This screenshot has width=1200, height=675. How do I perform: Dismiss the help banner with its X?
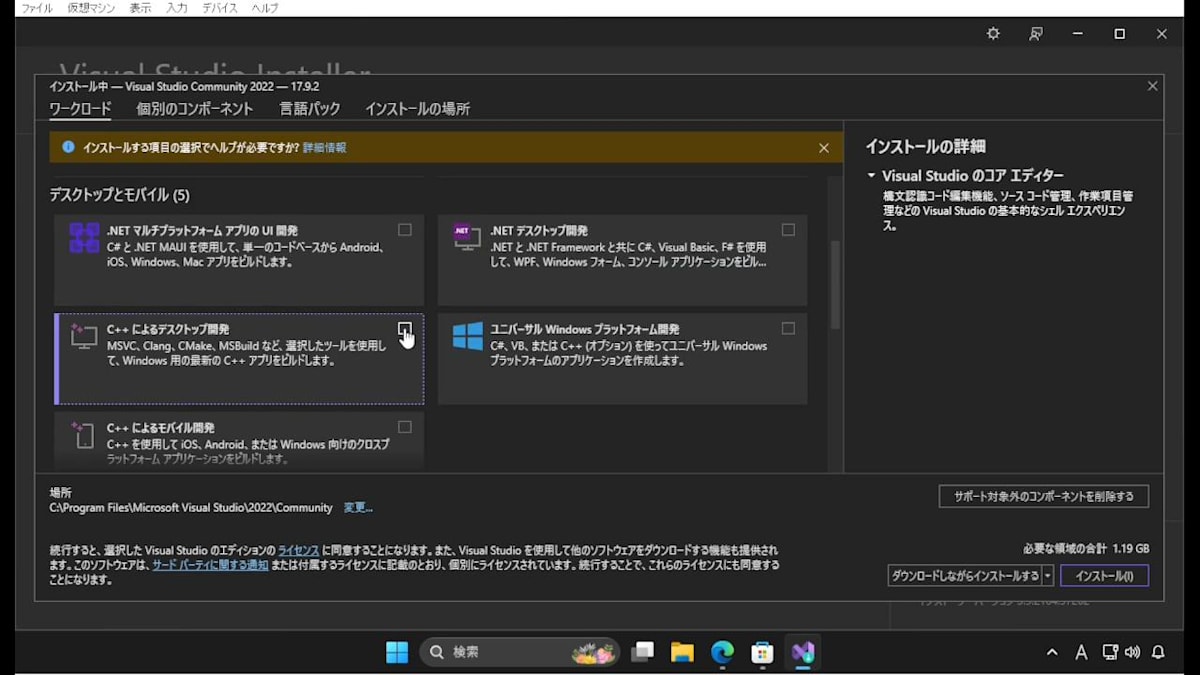tap(823, 147)
